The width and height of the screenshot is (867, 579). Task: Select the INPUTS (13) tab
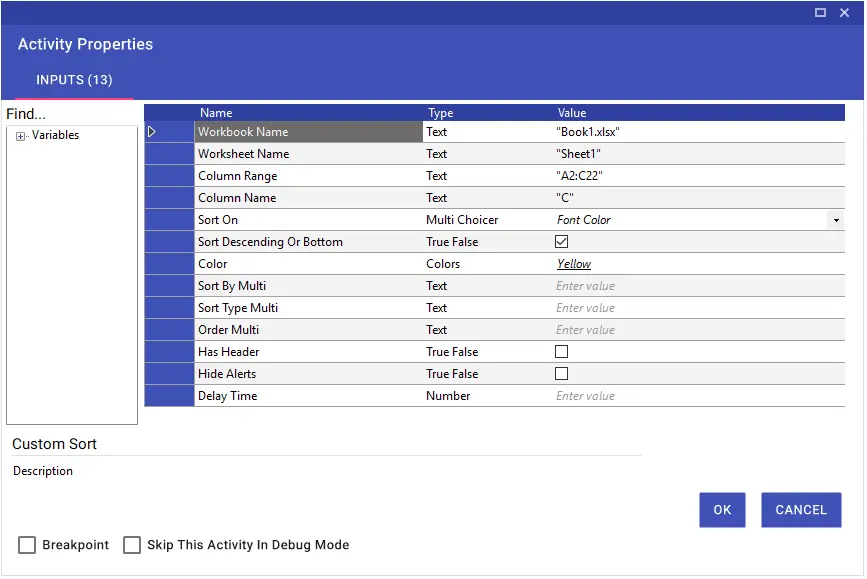74,80
